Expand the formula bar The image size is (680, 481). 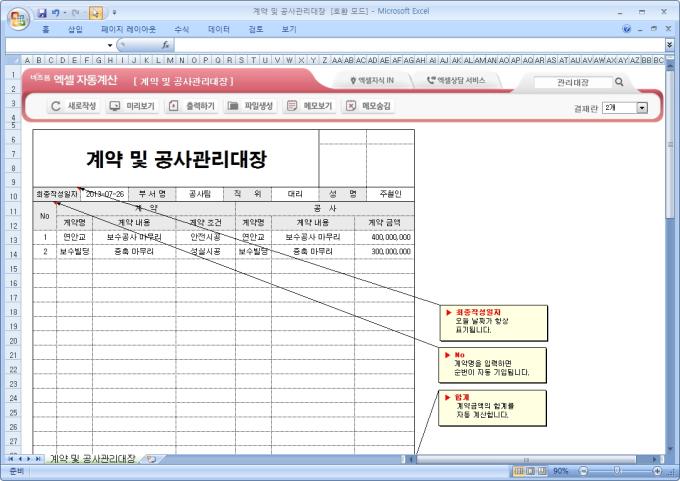670,45
